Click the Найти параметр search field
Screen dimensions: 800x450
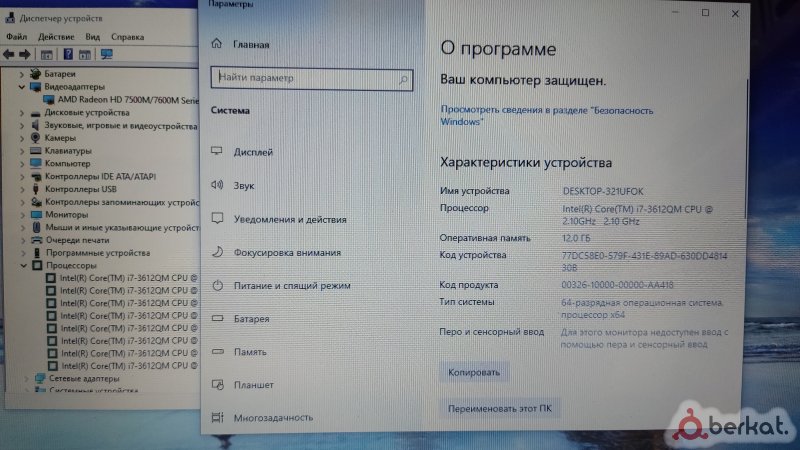click(312, 79)
